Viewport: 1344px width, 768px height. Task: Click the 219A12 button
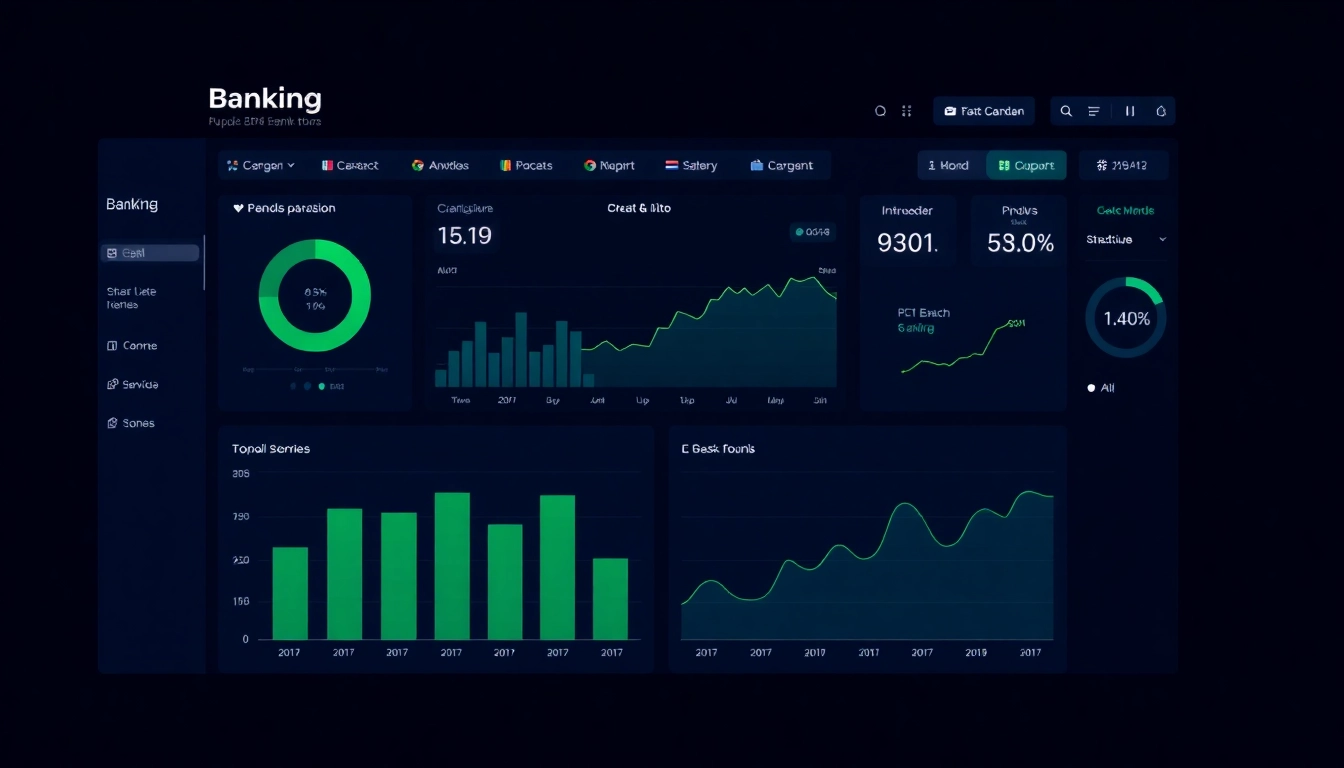coord(1123,164)
